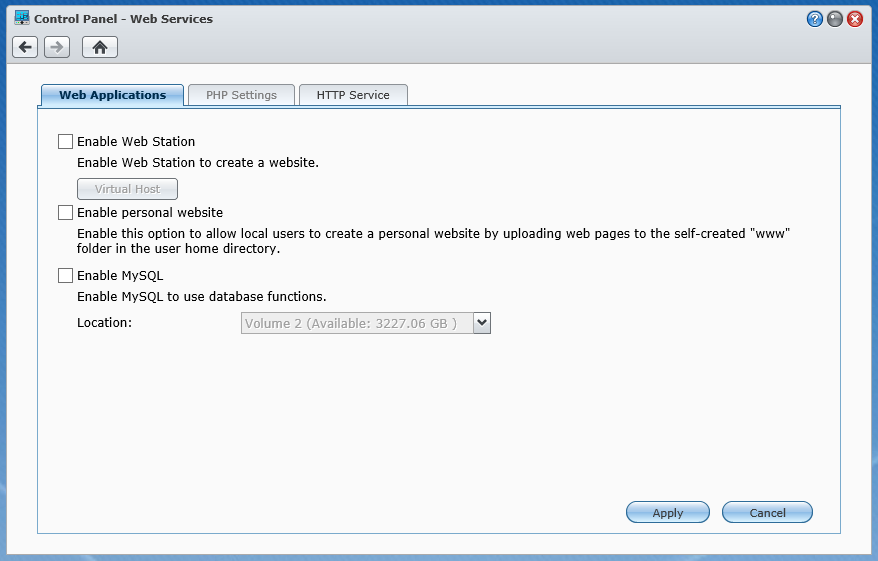
Task: Click the 'Control Panel - Web Services' title
Action: pyautogui.click(x=123, y=19)
